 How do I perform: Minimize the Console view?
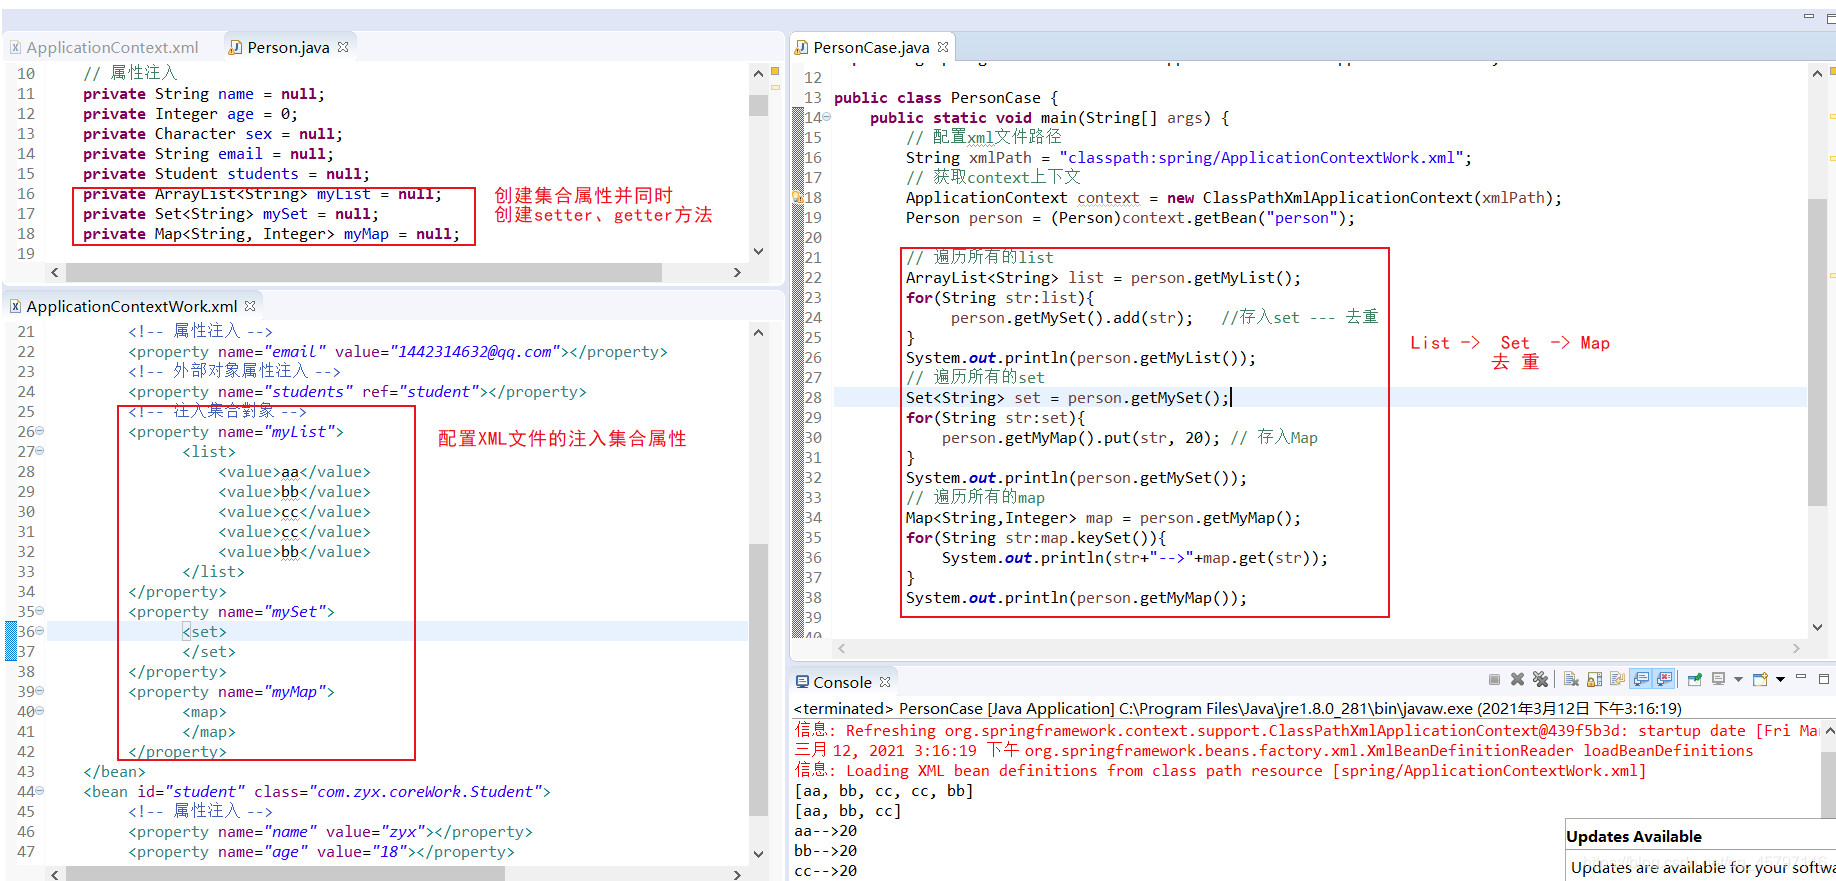1801,677
